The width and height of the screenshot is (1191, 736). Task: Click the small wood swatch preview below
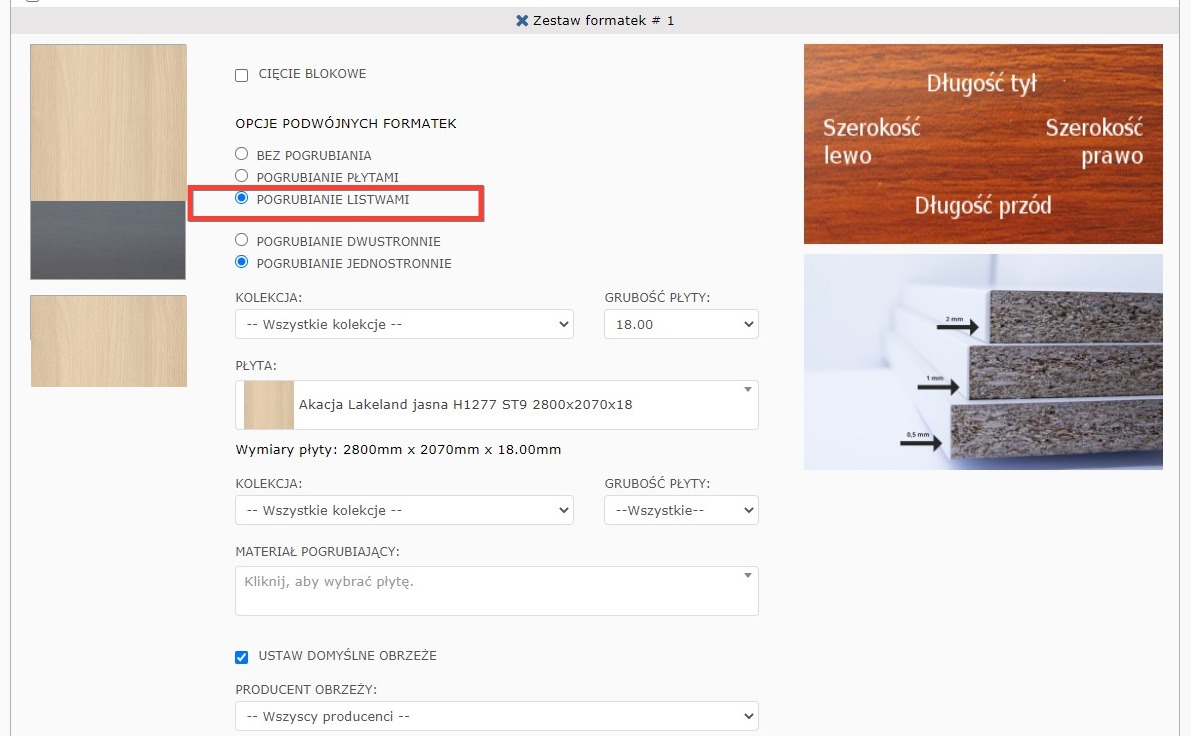tap(108, 341)
